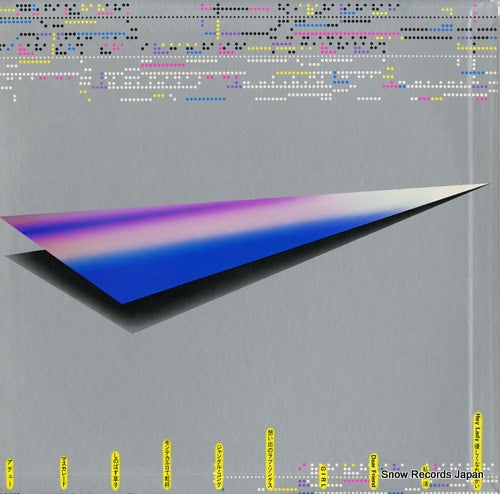
Task: Click the blue dotted line in white-dot section
Action: [x=205, y=99]
